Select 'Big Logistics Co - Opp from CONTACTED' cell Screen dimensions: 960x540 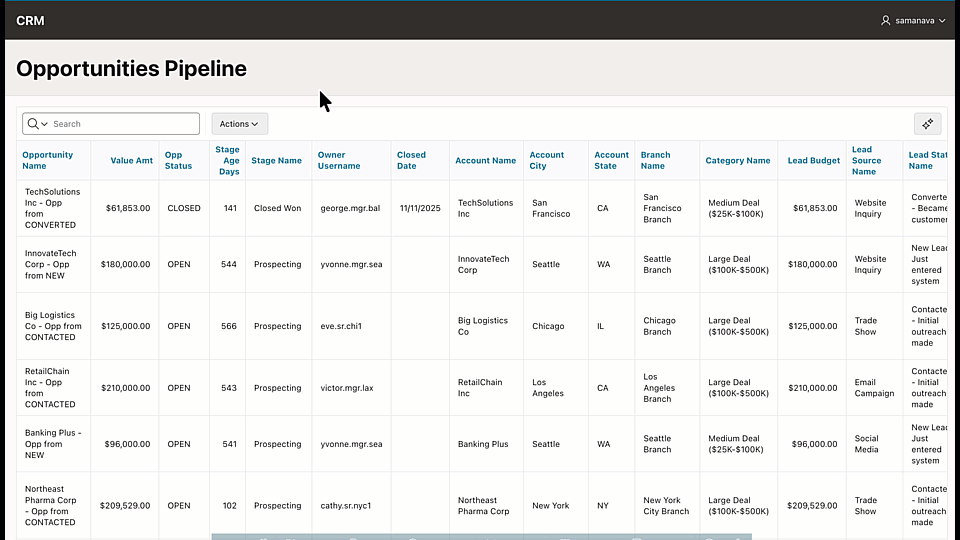(53, 326)
